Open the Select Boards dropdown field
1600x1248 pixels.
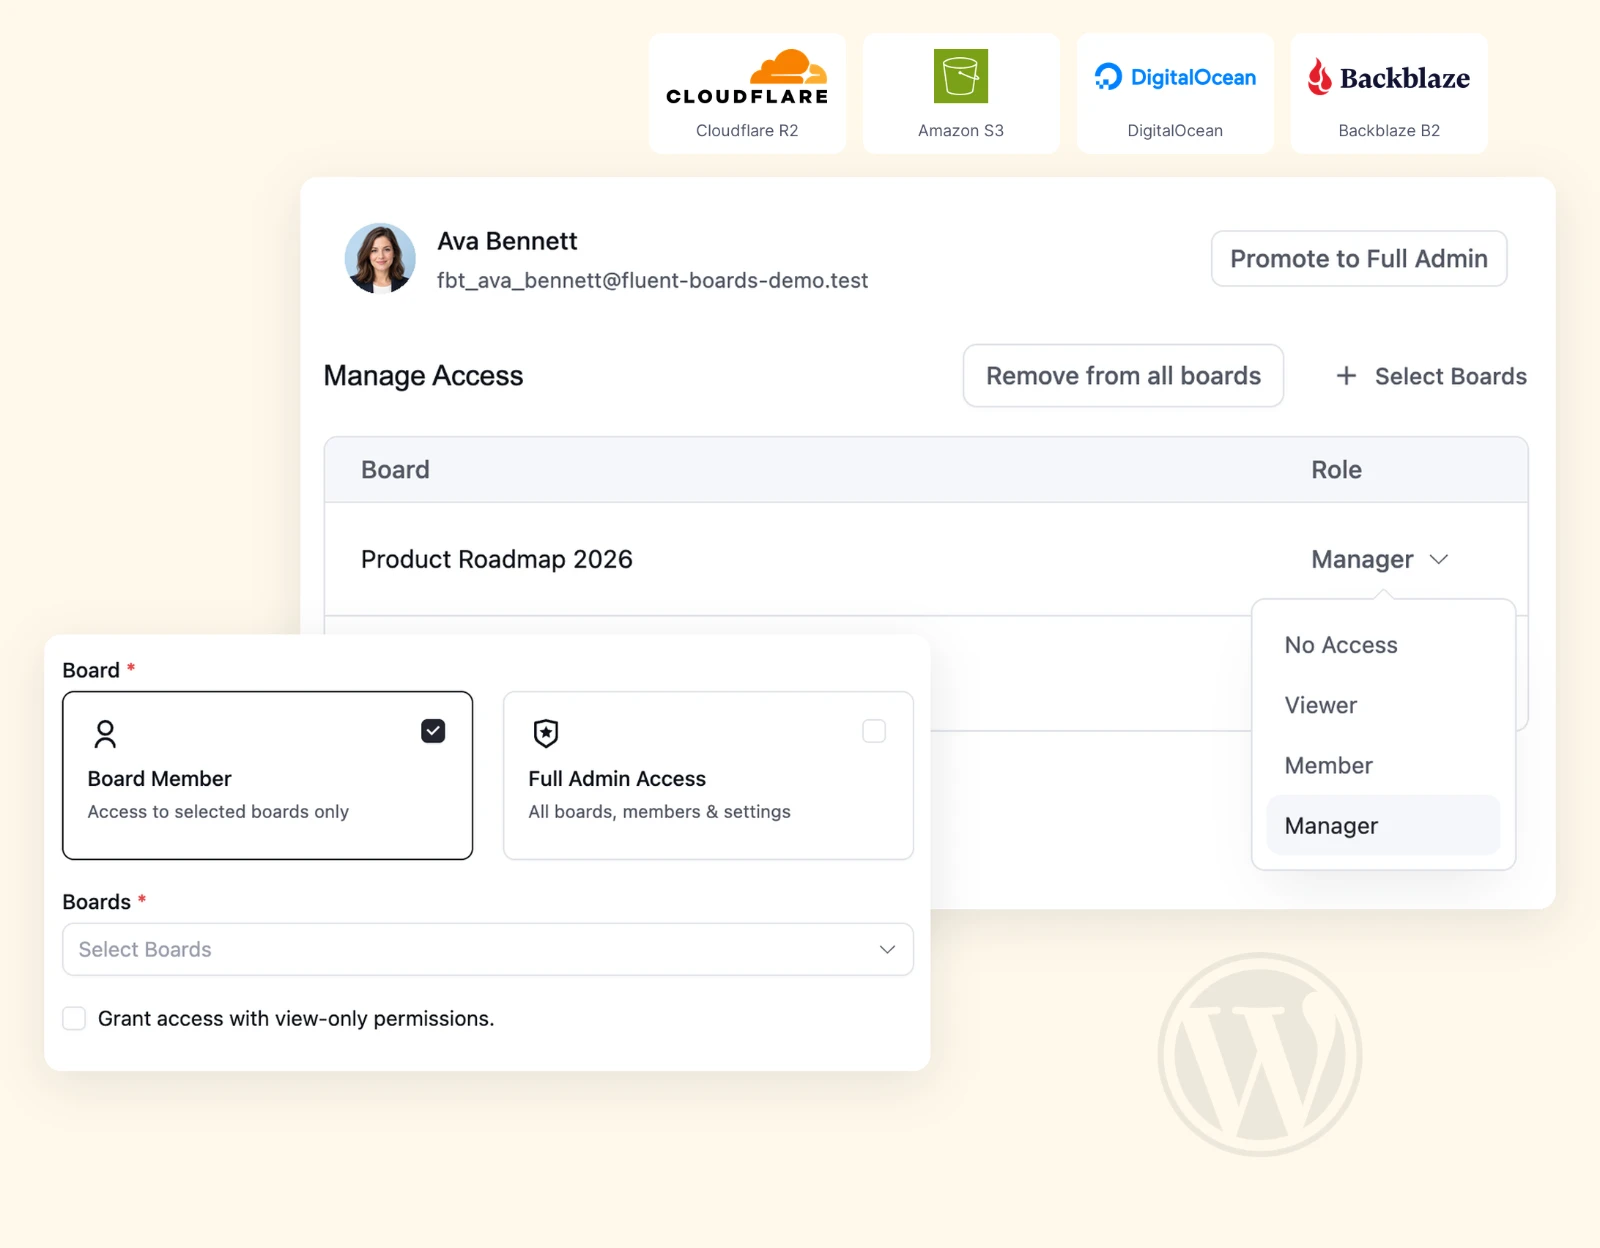[x=488, y=949]
